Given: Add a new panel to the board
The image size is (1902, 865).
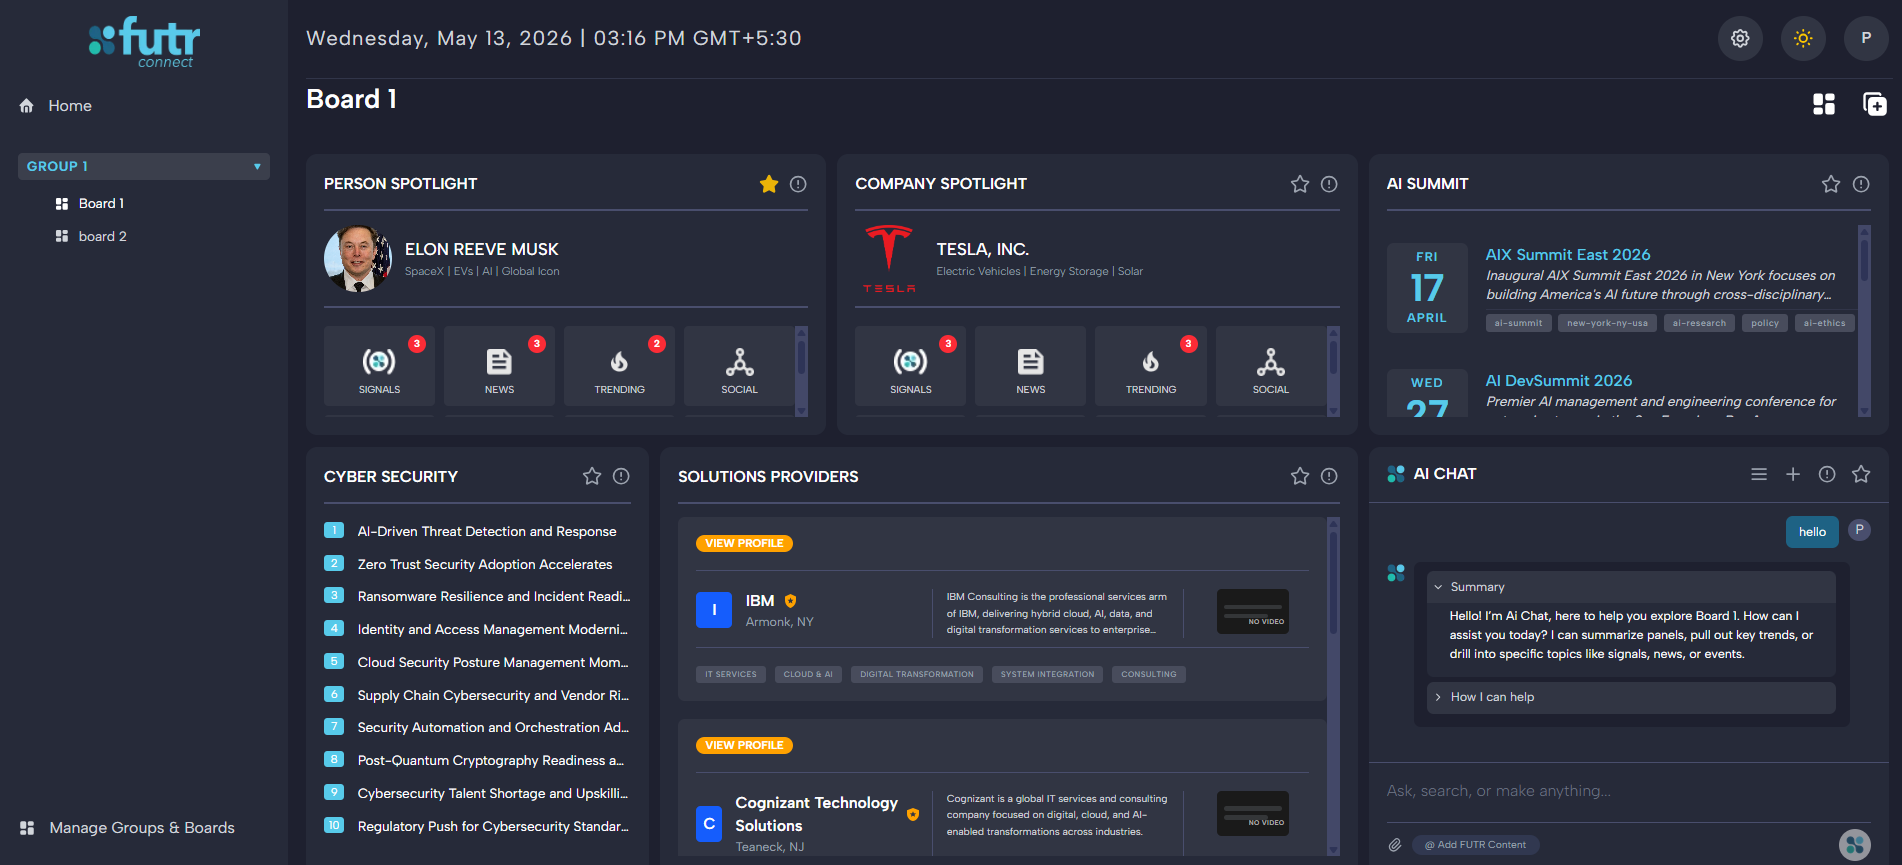Looking at the screenshot, I should click(x=1875, y=104).
